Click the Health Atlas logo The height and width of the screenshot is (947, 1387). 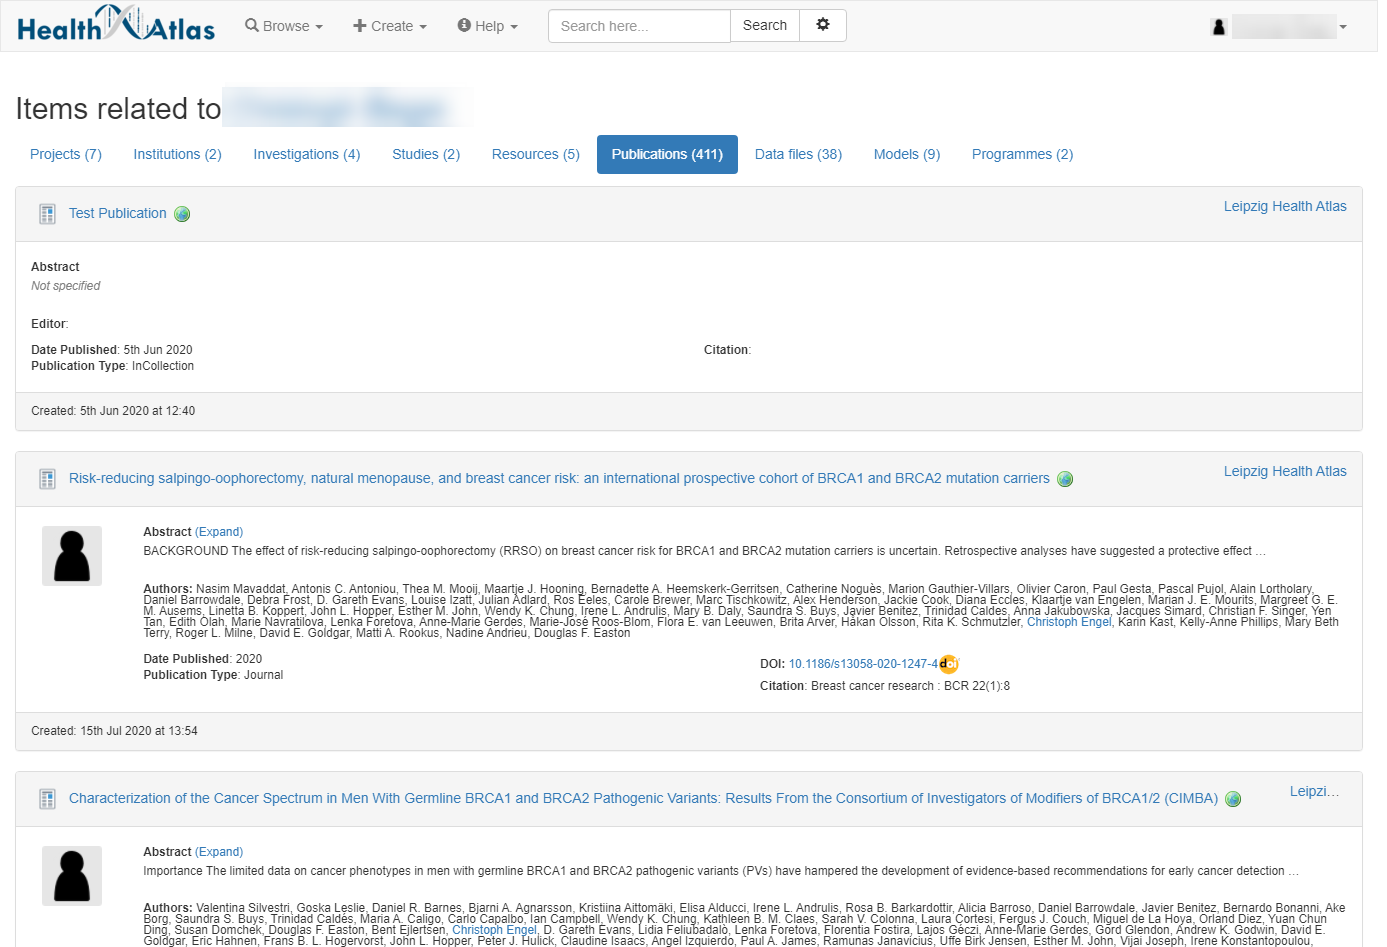pos(116,25)
